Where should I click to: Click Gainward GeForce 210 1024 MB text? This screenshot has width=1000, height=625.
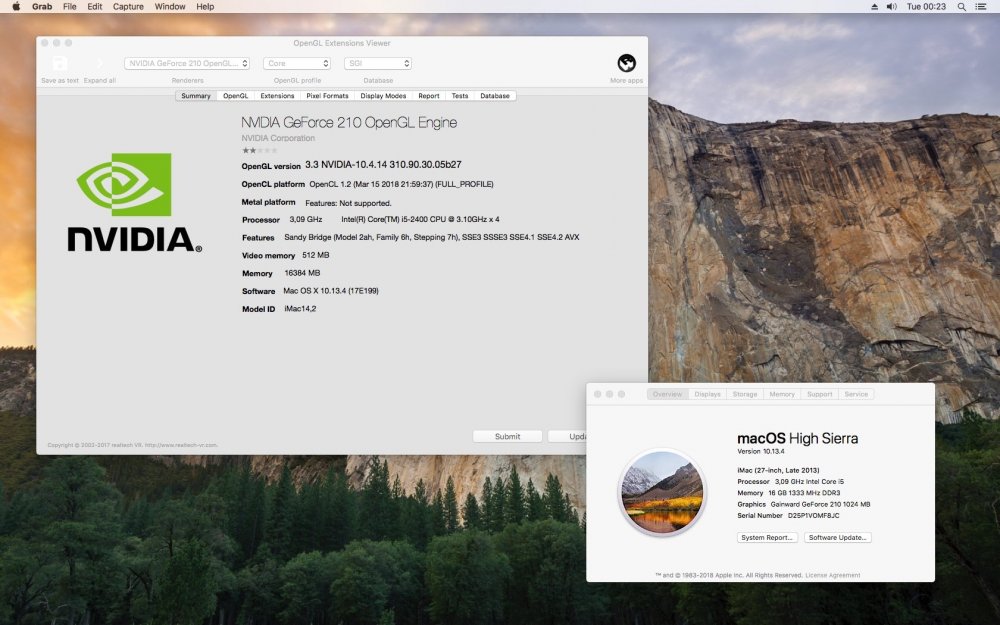[820, 504]
